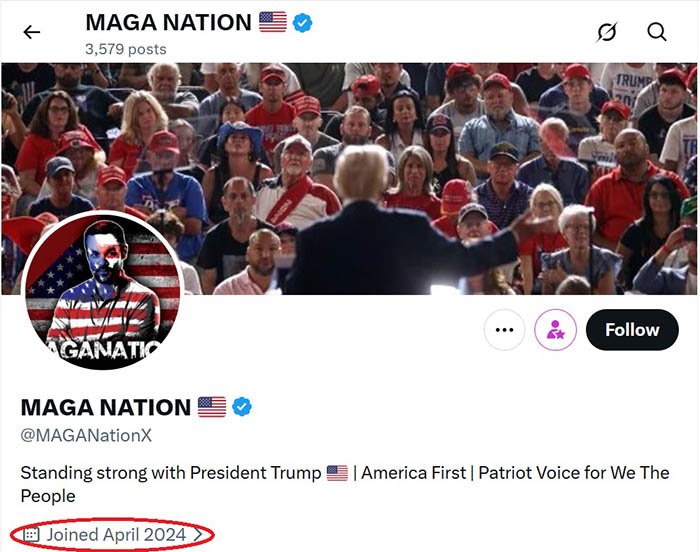Click the verified badge in the top header
This screenshot has height=552, width=700.
click(x=302, y=22)
